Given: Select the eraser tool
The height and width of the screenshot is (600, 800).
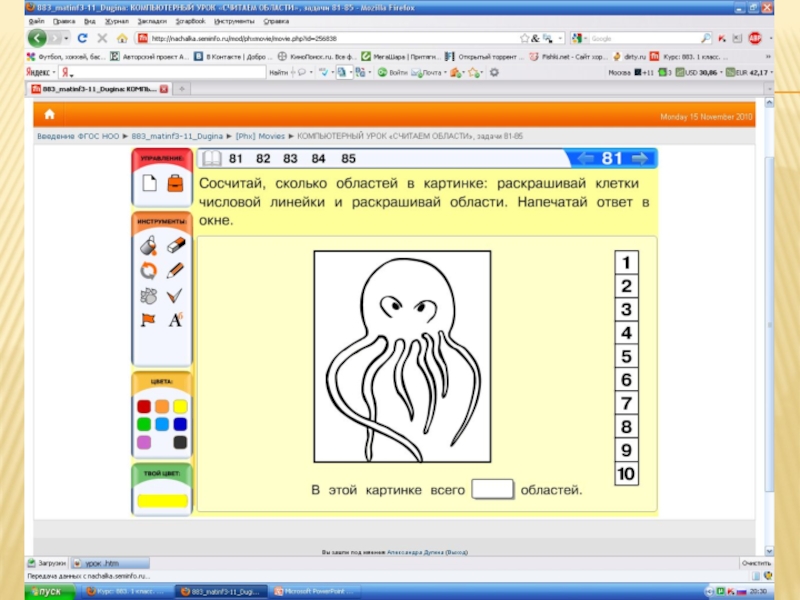Looking at the screenshot, I should click(175, 245).
